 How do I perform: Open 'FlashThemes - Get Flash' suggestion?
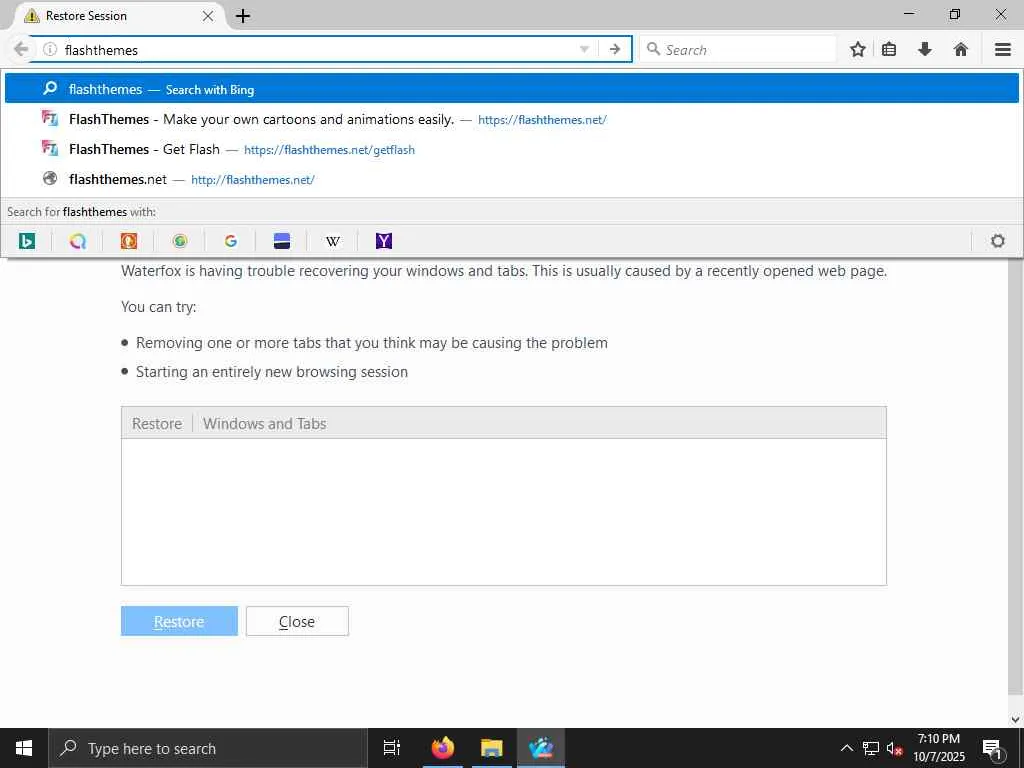tap(511, 149)
